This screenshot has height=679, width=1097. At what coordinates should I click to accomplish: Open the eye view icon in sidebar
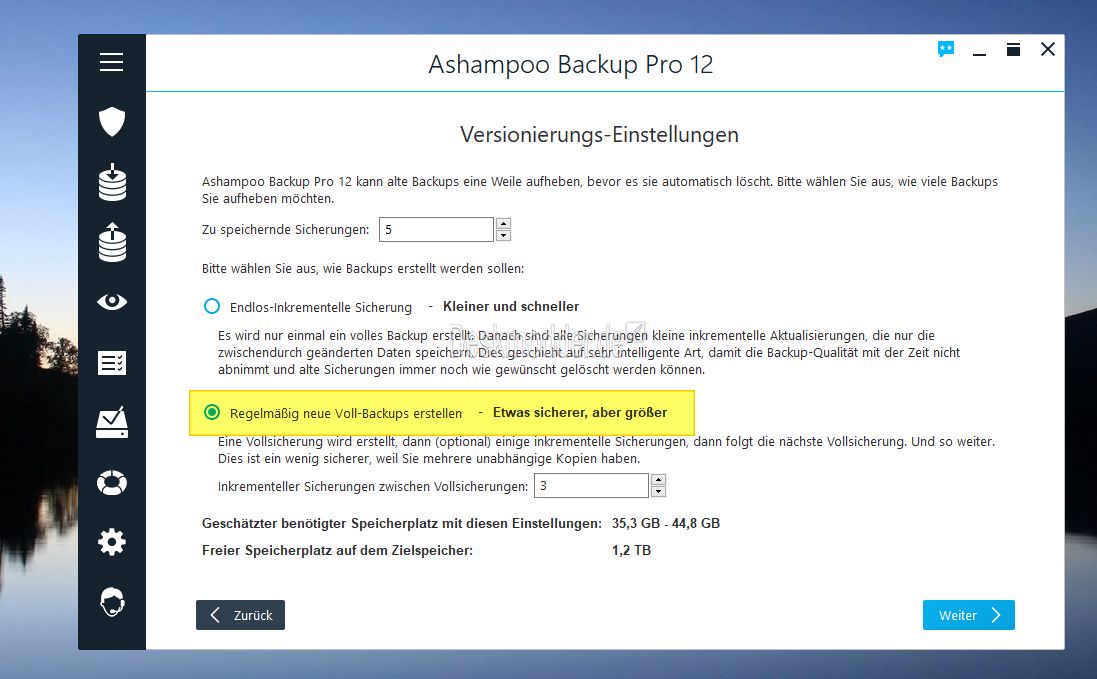tap(112, 302)
